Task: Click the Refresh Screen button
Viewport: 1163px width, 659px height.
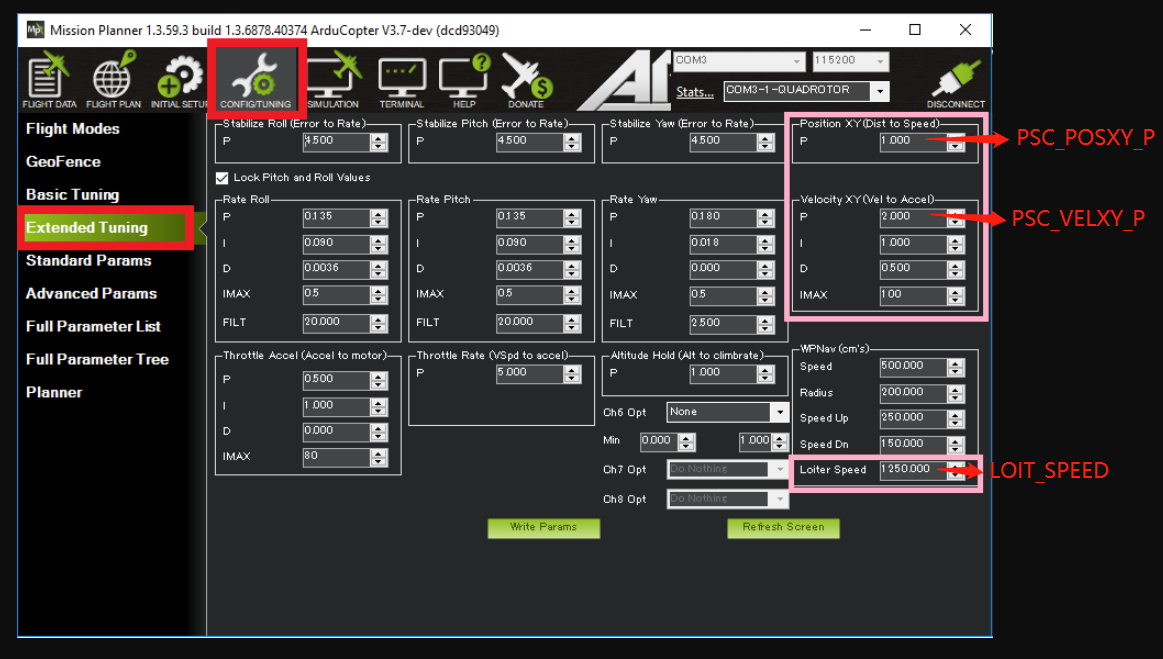Action: [x=783, y=528]
